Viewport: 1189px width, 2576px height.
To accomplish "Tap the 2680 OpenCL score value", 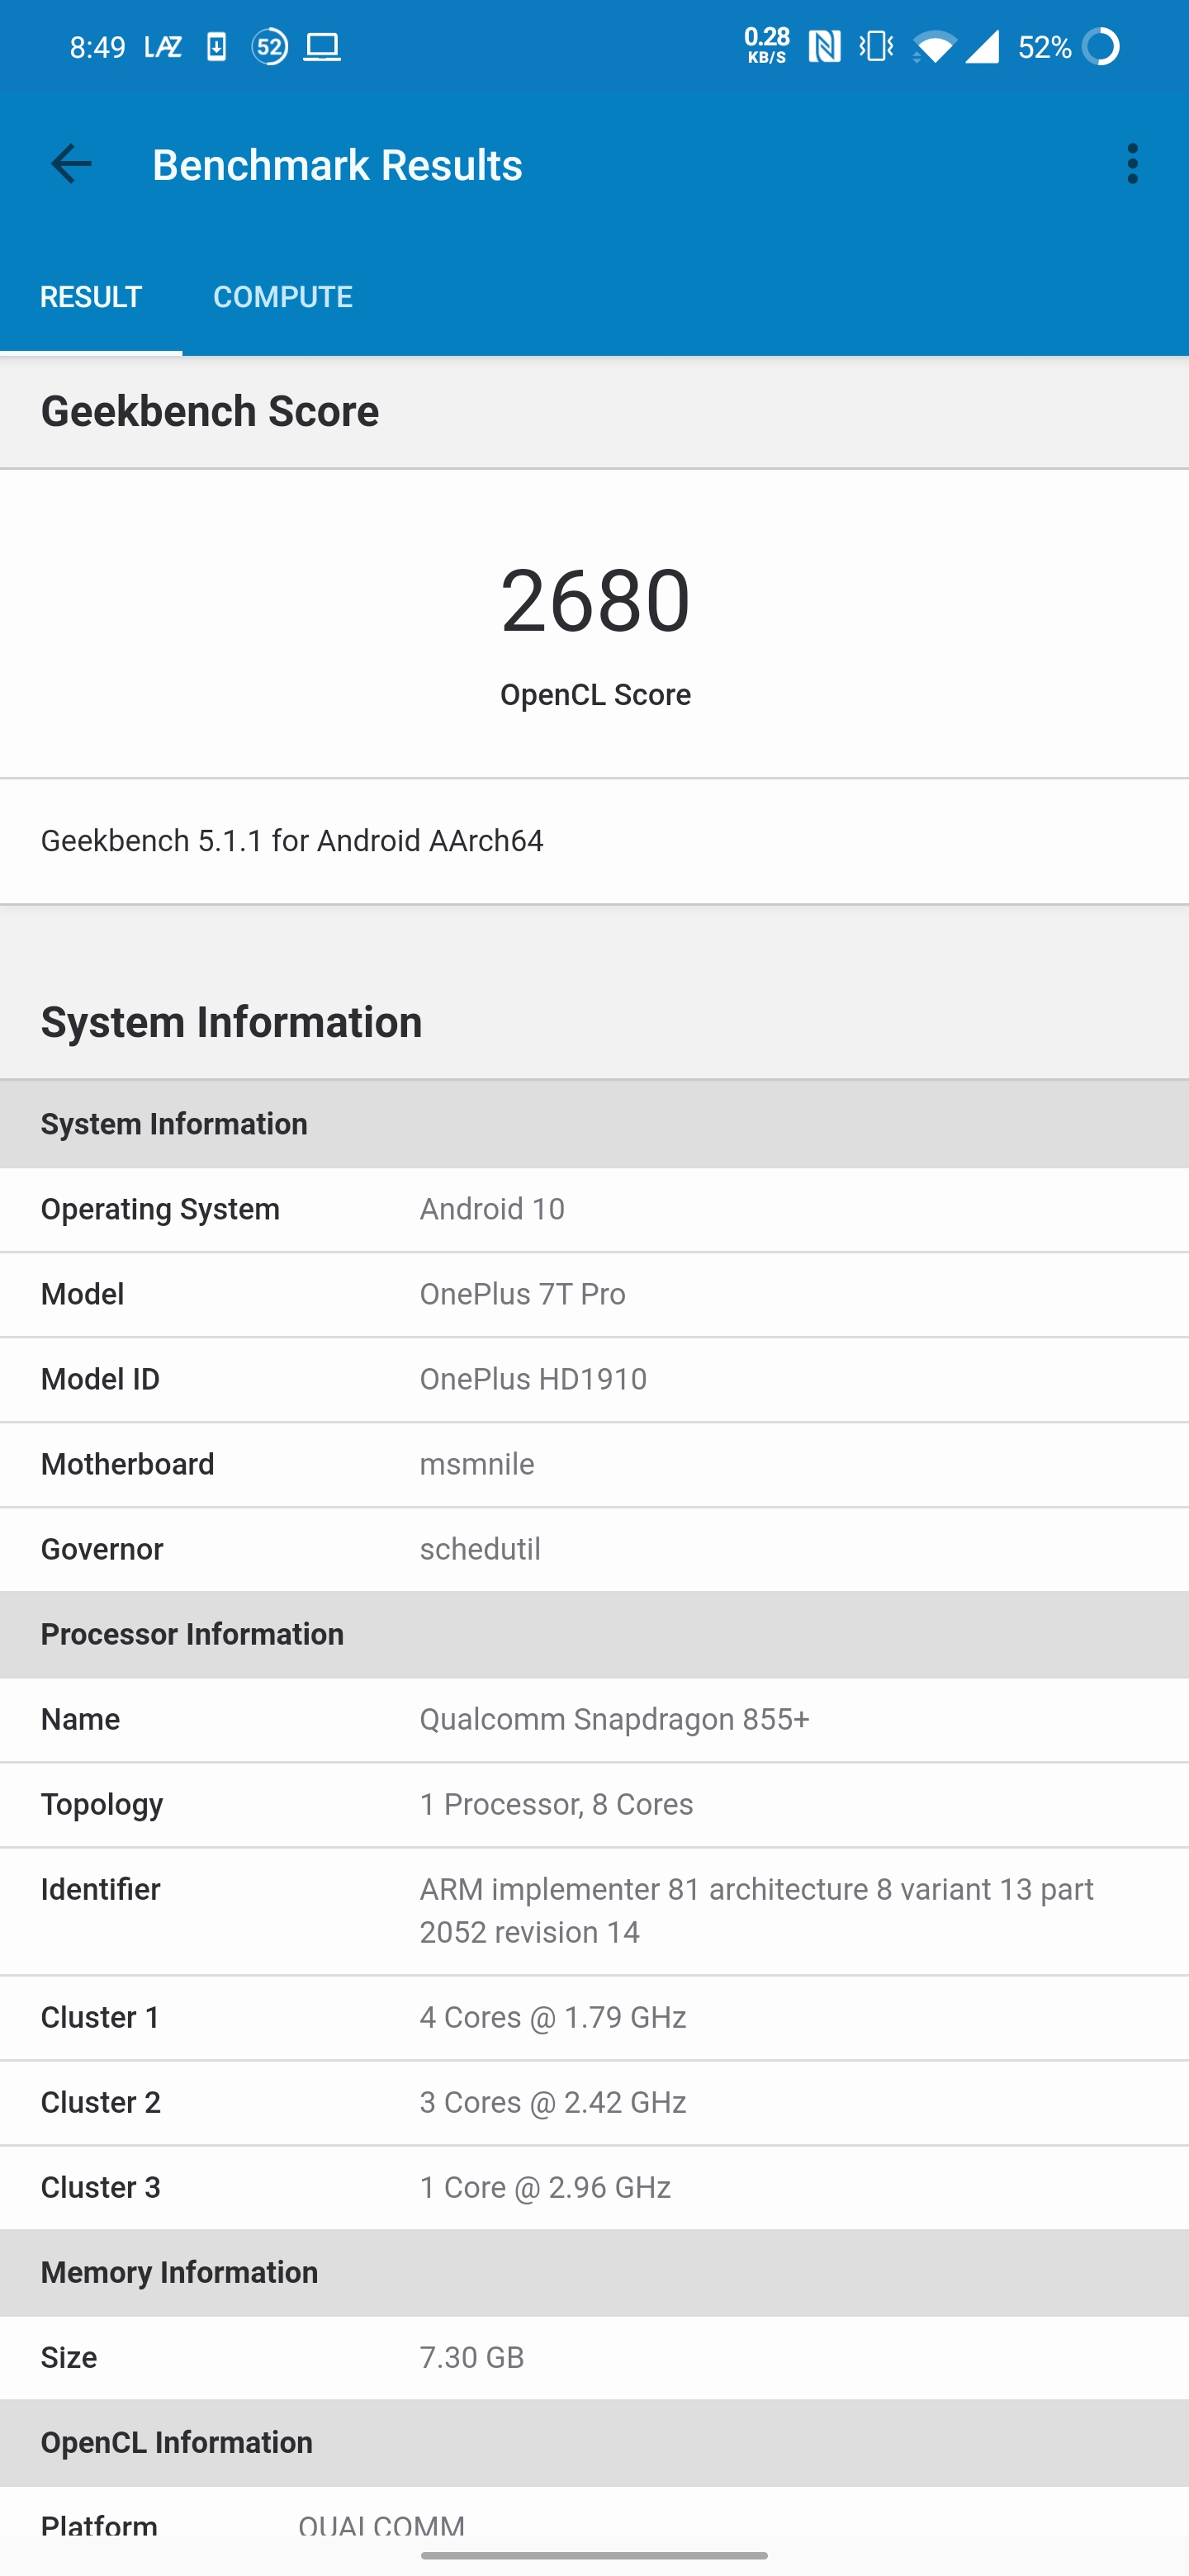I will pos(595,600).
